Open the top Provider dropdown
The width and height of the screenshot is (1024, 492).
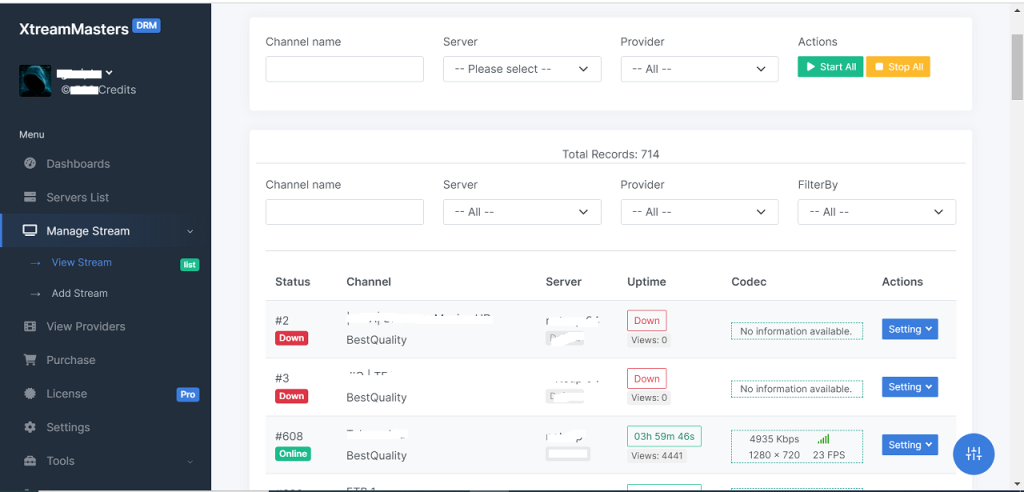coord(698,69)
